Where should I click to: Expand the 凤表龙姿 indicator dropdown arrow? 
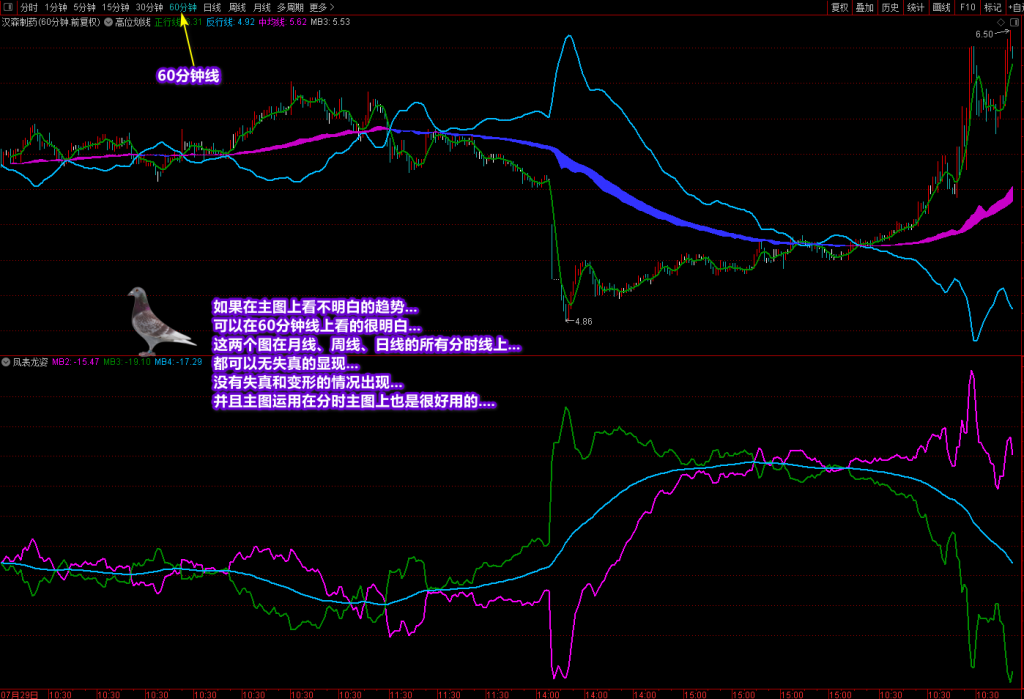pyautogui.click(x=6, y=362)
